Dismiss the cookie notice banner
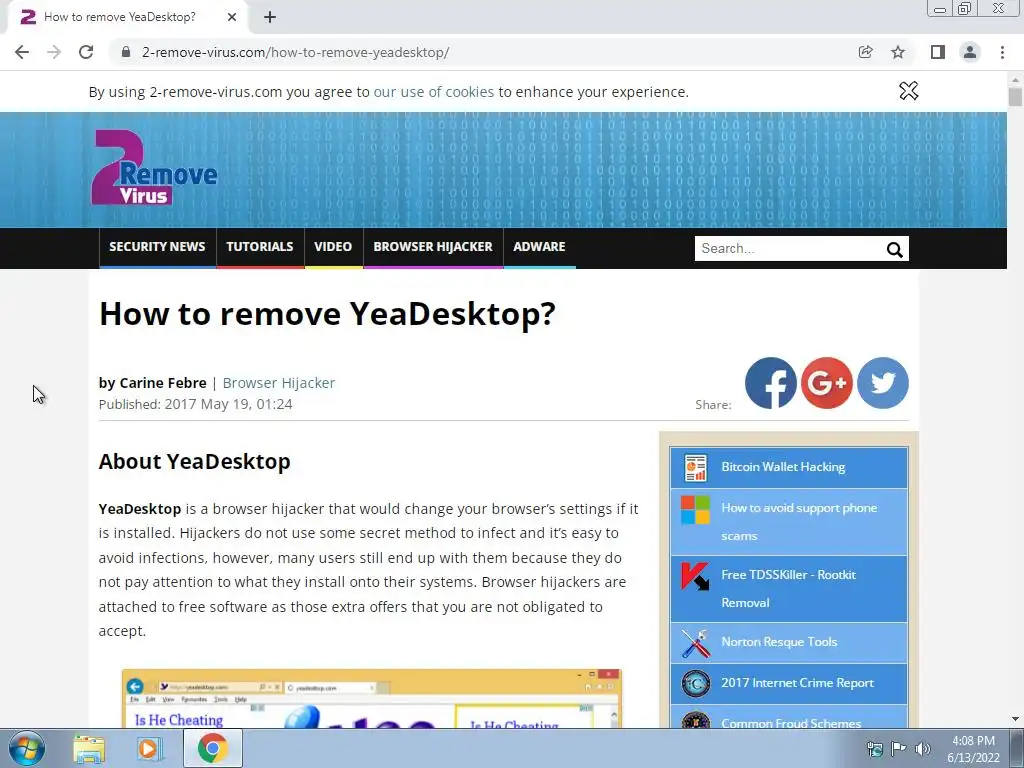Viewport: 1024px width, 768px height. pyautogui.click(x=908, y=91)
